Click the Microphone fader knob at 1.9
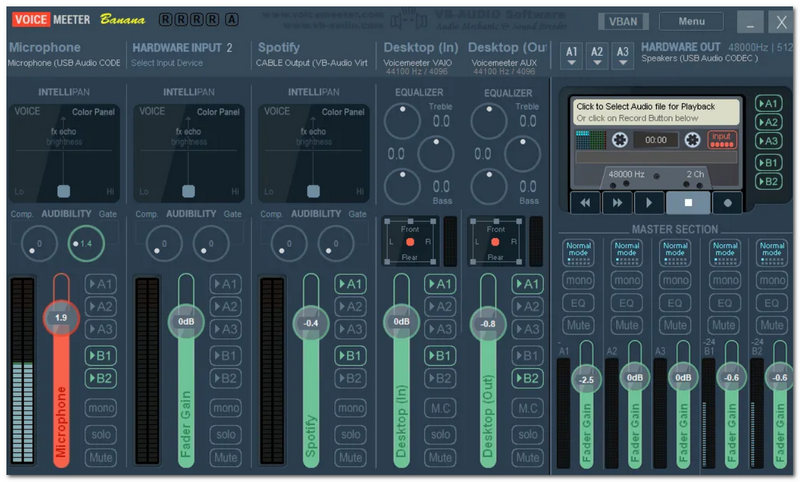This screenshot has height=482, width=800. [x=61, y=318]
